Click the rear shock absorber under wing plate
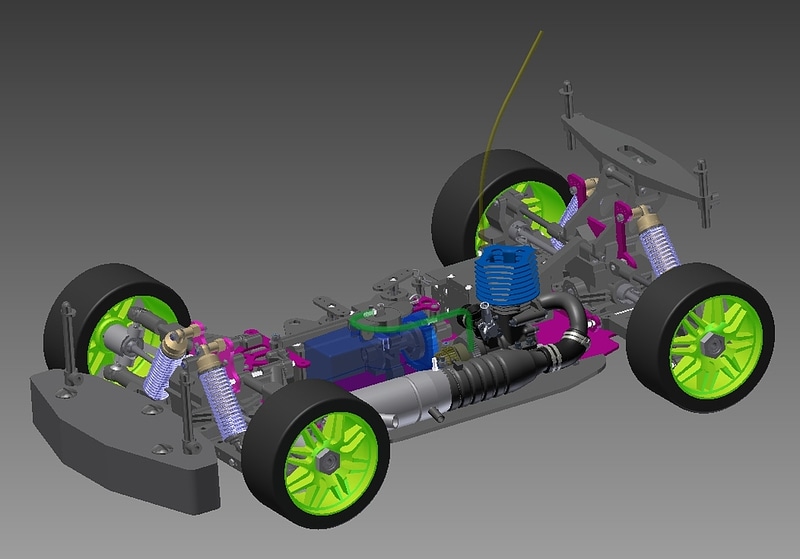The height and width of the screenshot is (559, 800). coord(659,244)
